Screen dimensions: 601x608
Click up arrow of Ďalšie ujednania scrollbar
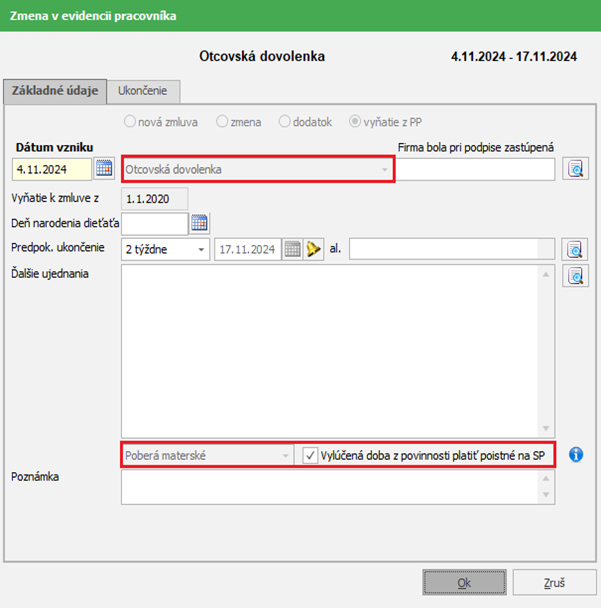pos(546,274)
